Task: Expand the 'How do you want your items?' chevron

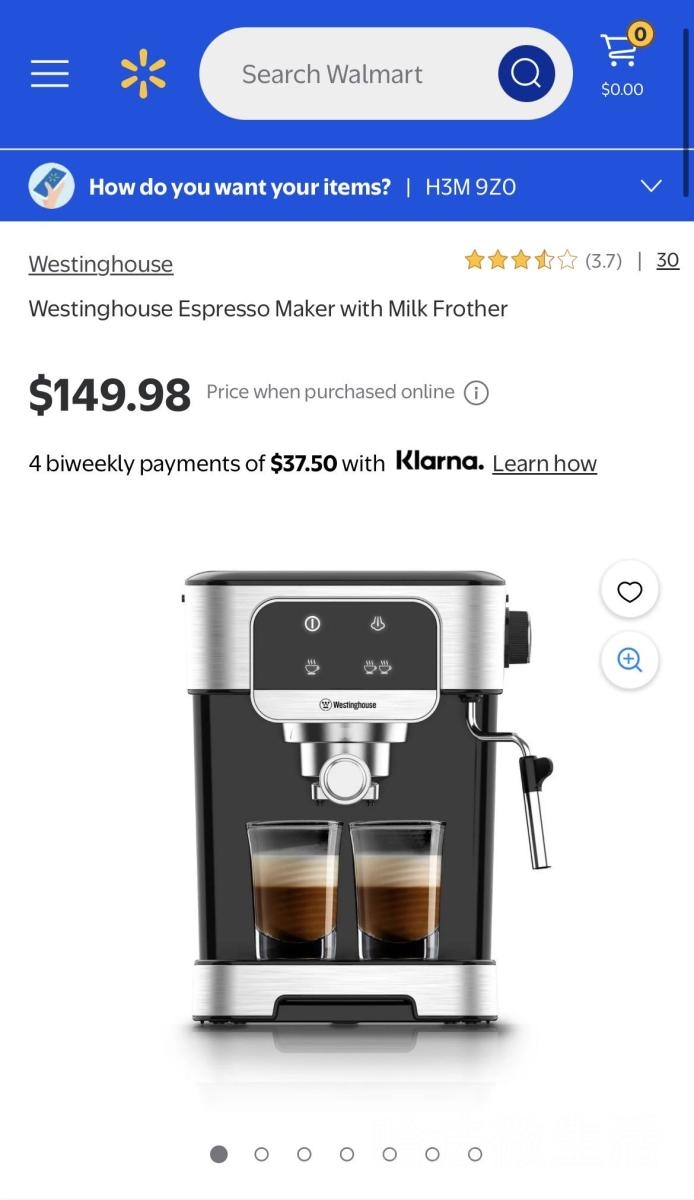Action: (651, 186)
